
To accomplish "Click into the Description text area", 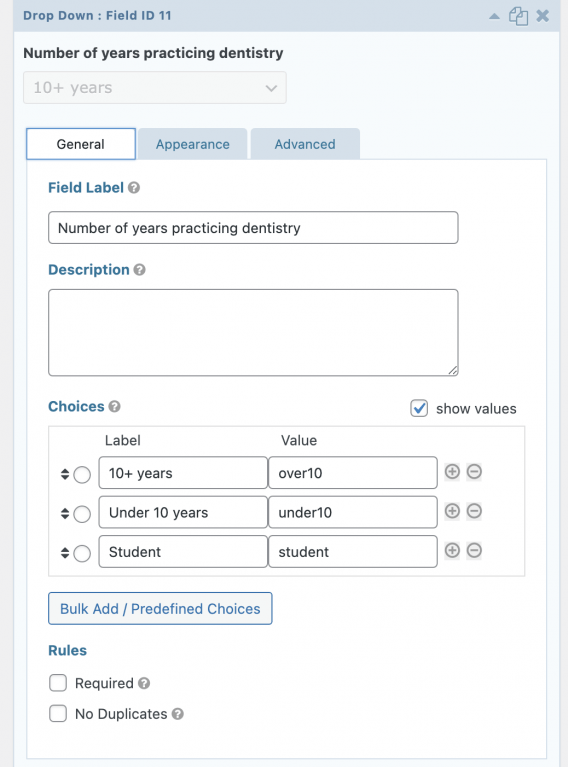I will pyautogui.click(x=253, y=333).
